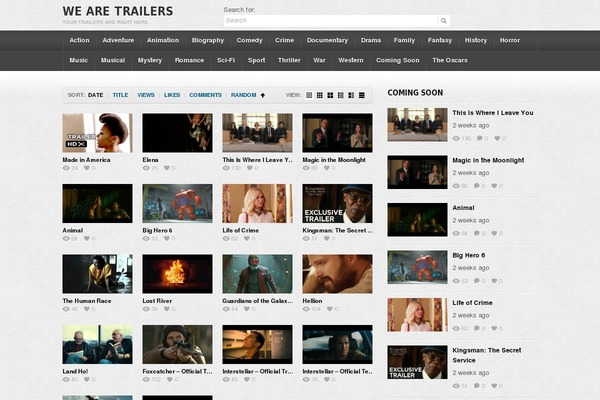Click inside the Search input field
The image size is (600, 400).
coord(331,21)
